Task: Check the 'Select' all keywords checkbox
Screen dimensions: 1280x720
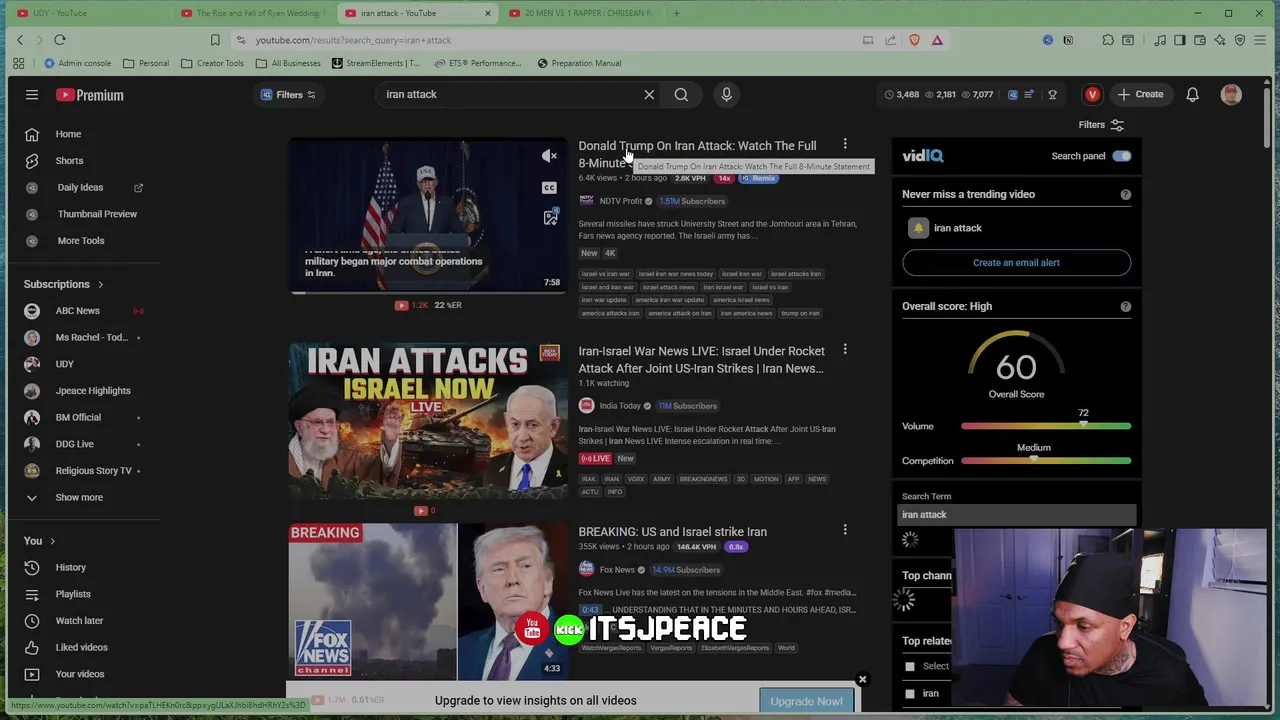Action: (x=909, y=666)
